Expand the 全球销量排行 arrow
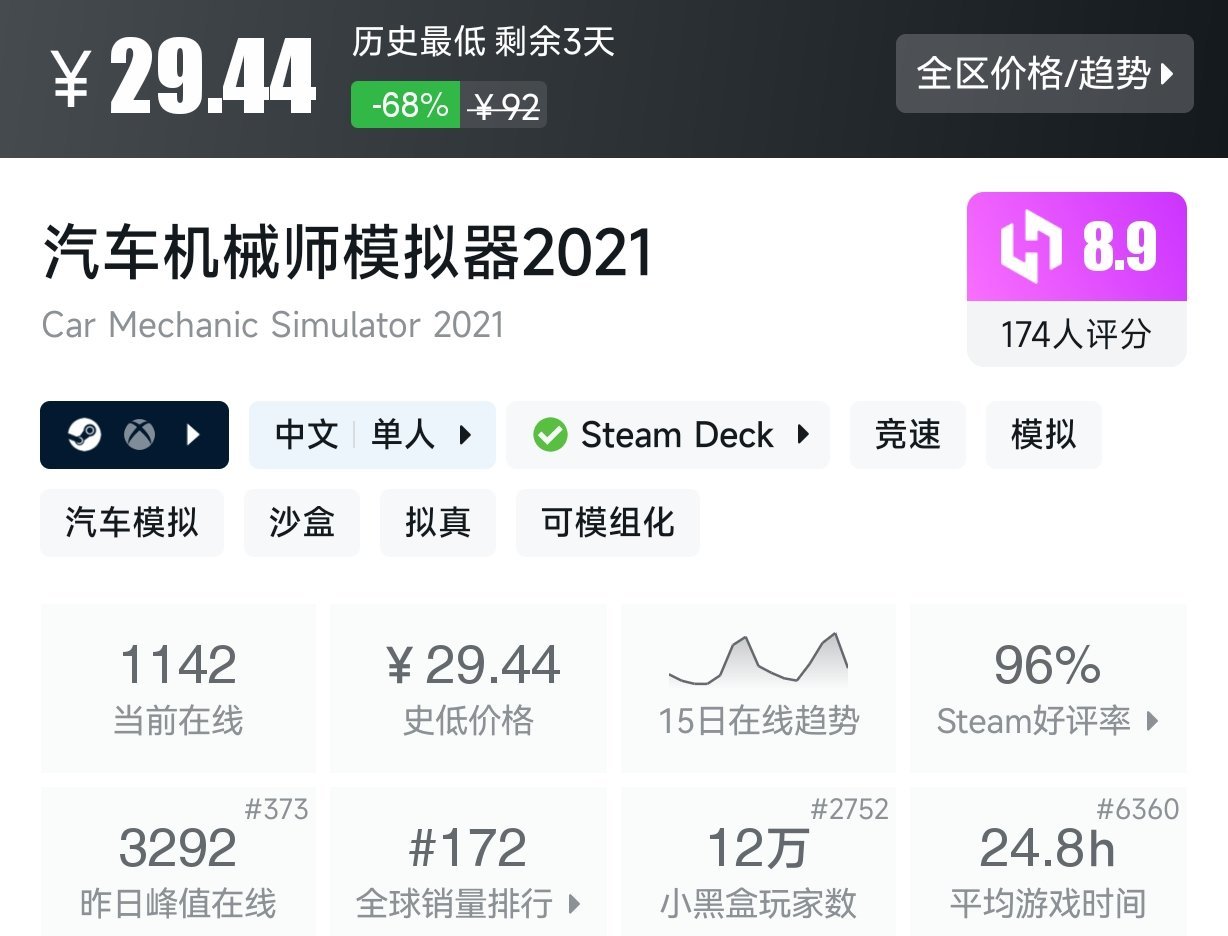Screen dimensions: 1228x936 pos(574,904)
